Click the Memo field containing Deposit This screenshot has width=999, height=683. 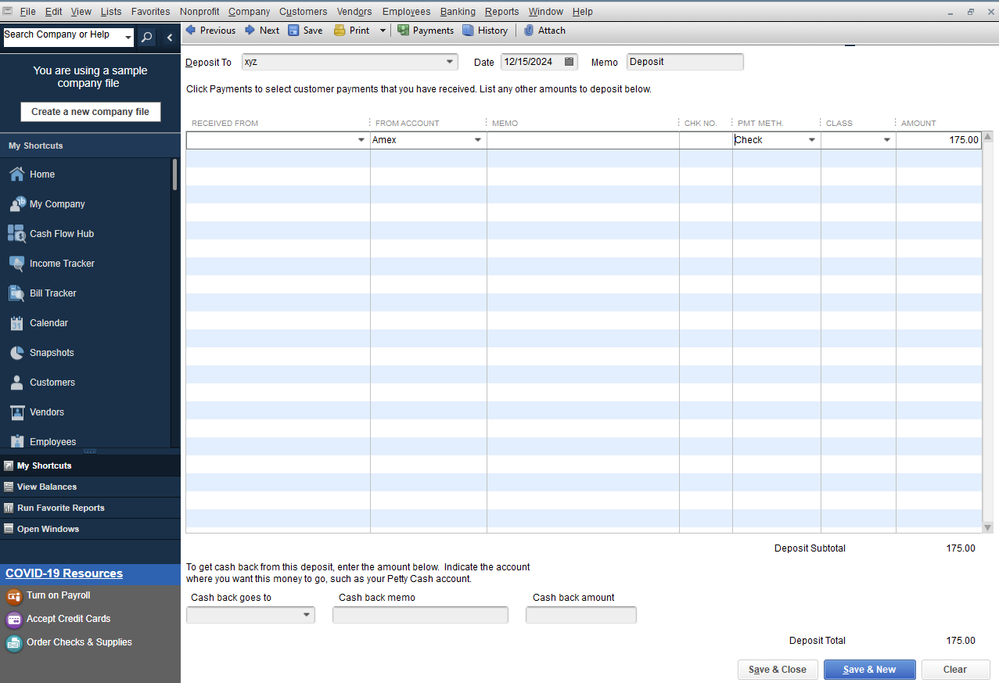click(x=685, y=62)
